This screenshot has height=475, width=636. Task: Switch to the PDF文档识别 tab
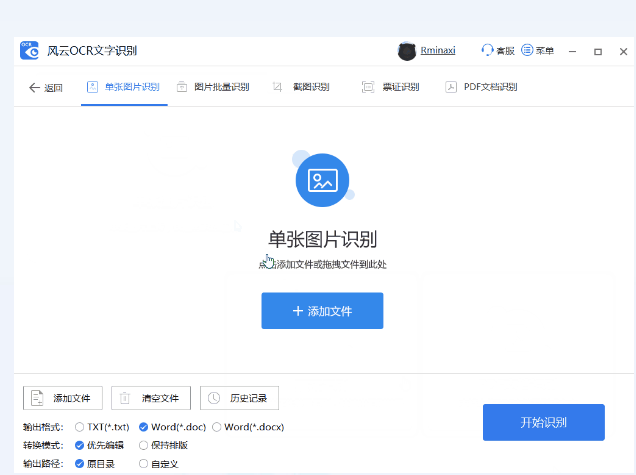(x=481, y=87)
